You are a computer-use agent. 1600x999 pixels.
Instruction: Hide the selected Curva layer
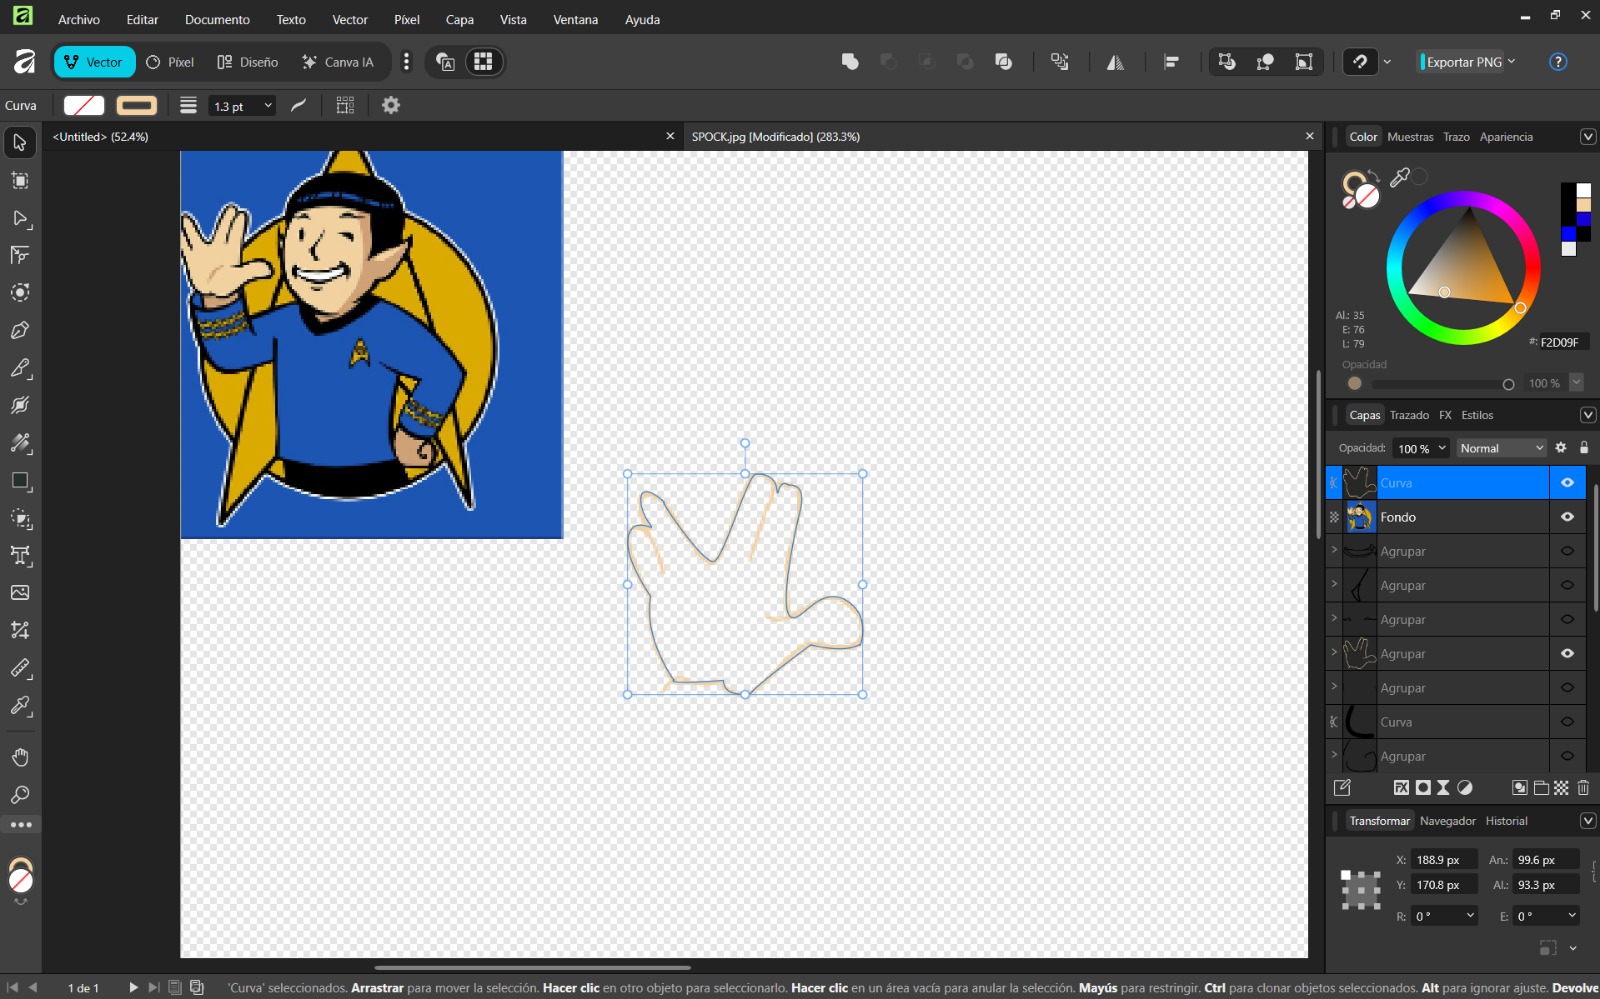[1567, 483]
